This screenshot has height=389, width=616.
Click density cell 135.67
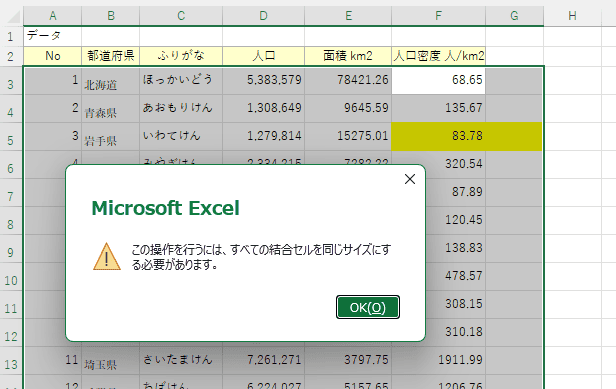click(x=438, y=108)
